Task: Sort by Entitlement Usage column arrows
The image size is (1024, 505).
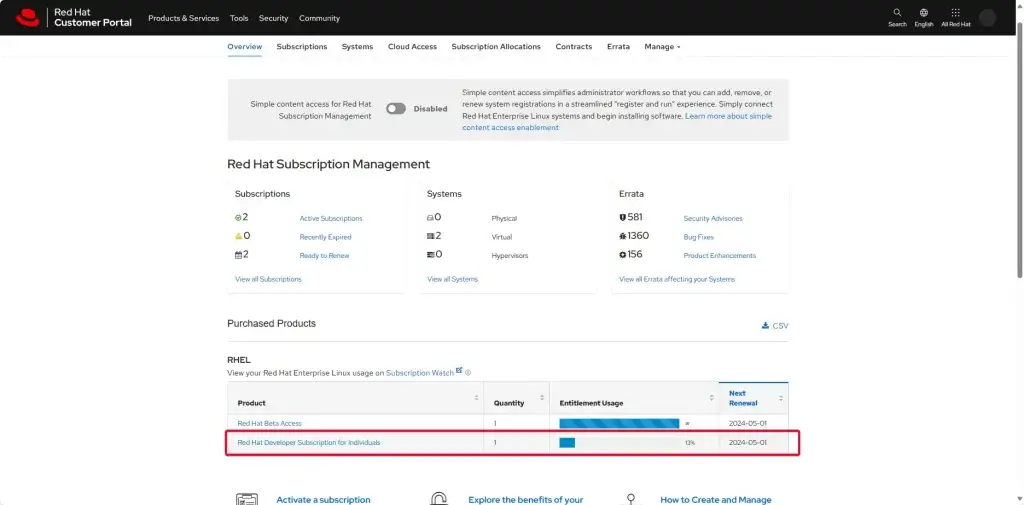Action: click(x=711, y=398)
